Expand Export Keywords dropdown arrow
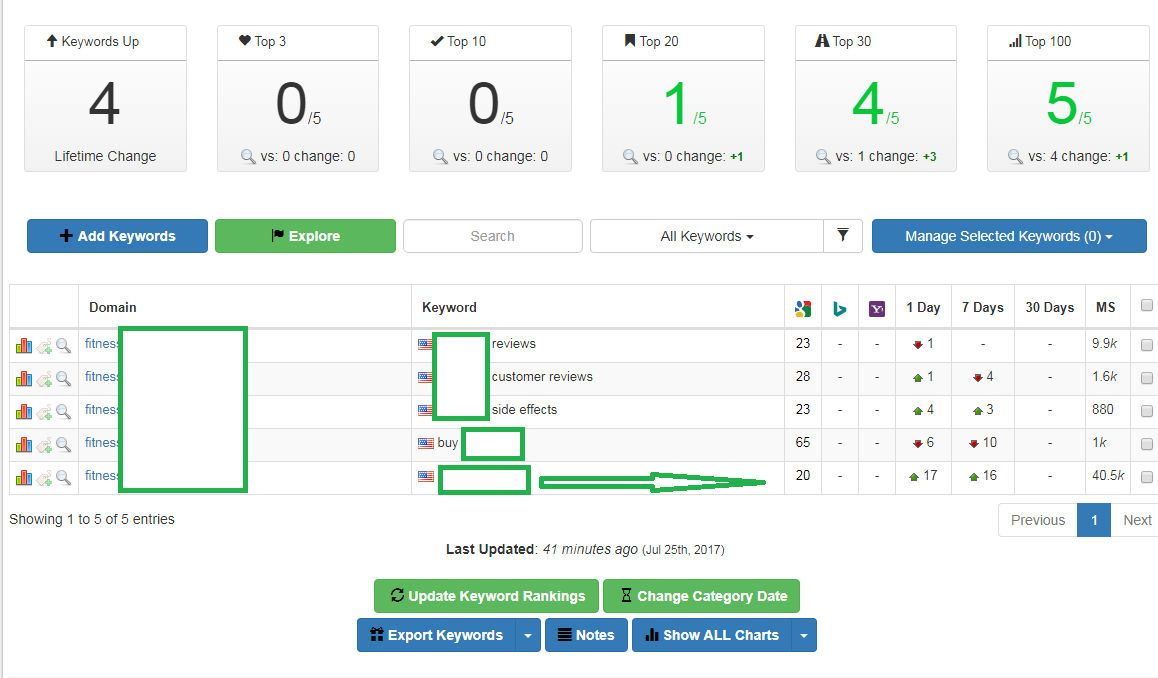 527,635
